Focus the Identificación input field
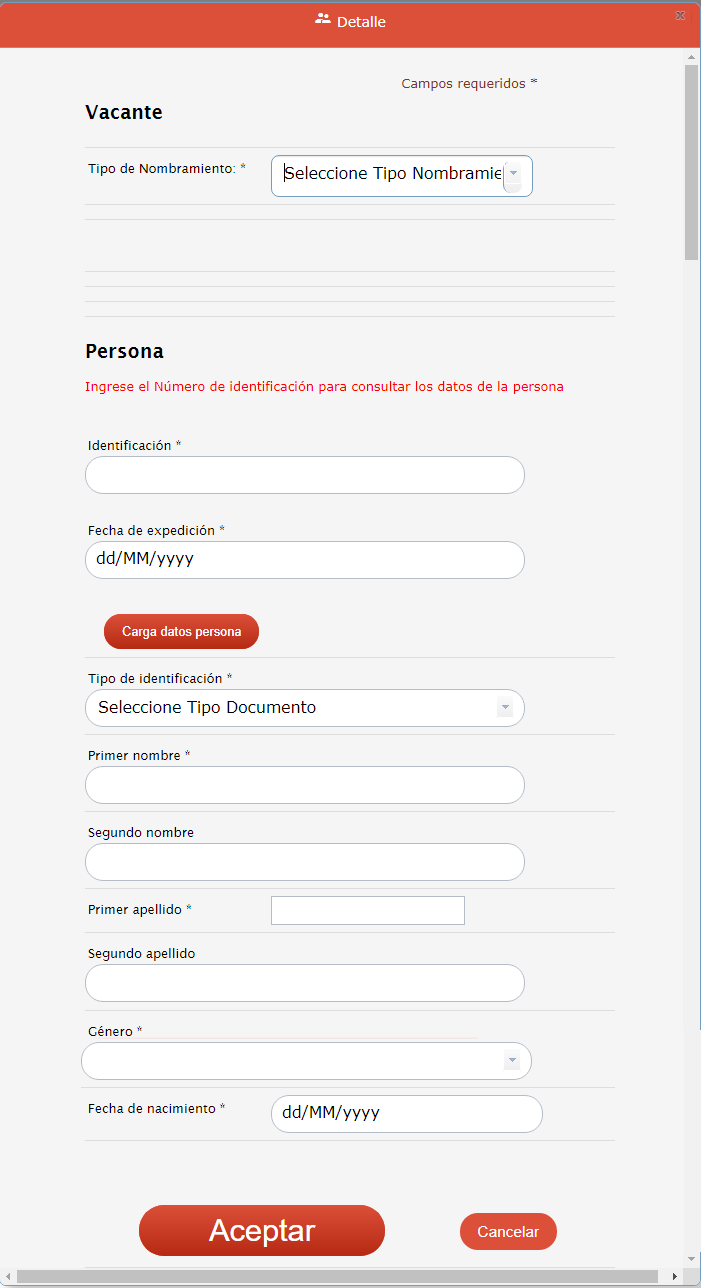Image resolution: width=701 pixels, height=1288 pixels. click(x=305, y=475)
